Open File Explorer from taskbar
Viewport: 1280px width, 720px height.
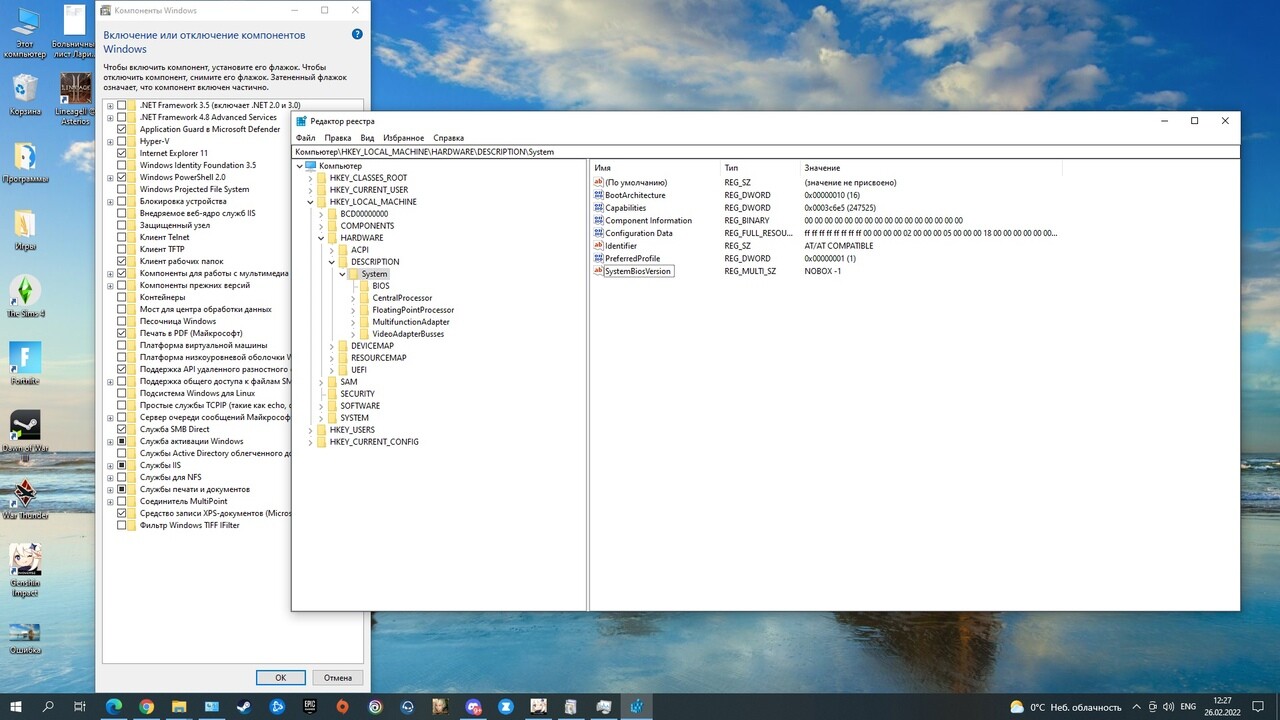coord(179,706)
